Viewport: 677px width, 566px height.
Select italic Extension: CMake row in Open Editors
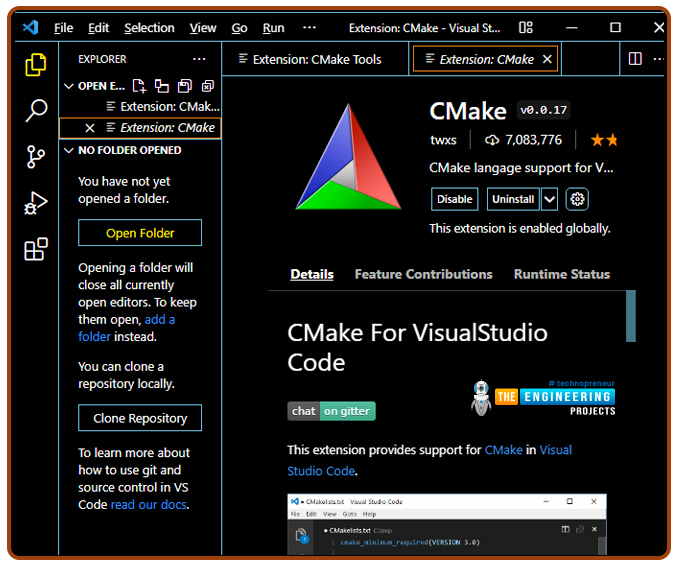(x=140, y=128)
